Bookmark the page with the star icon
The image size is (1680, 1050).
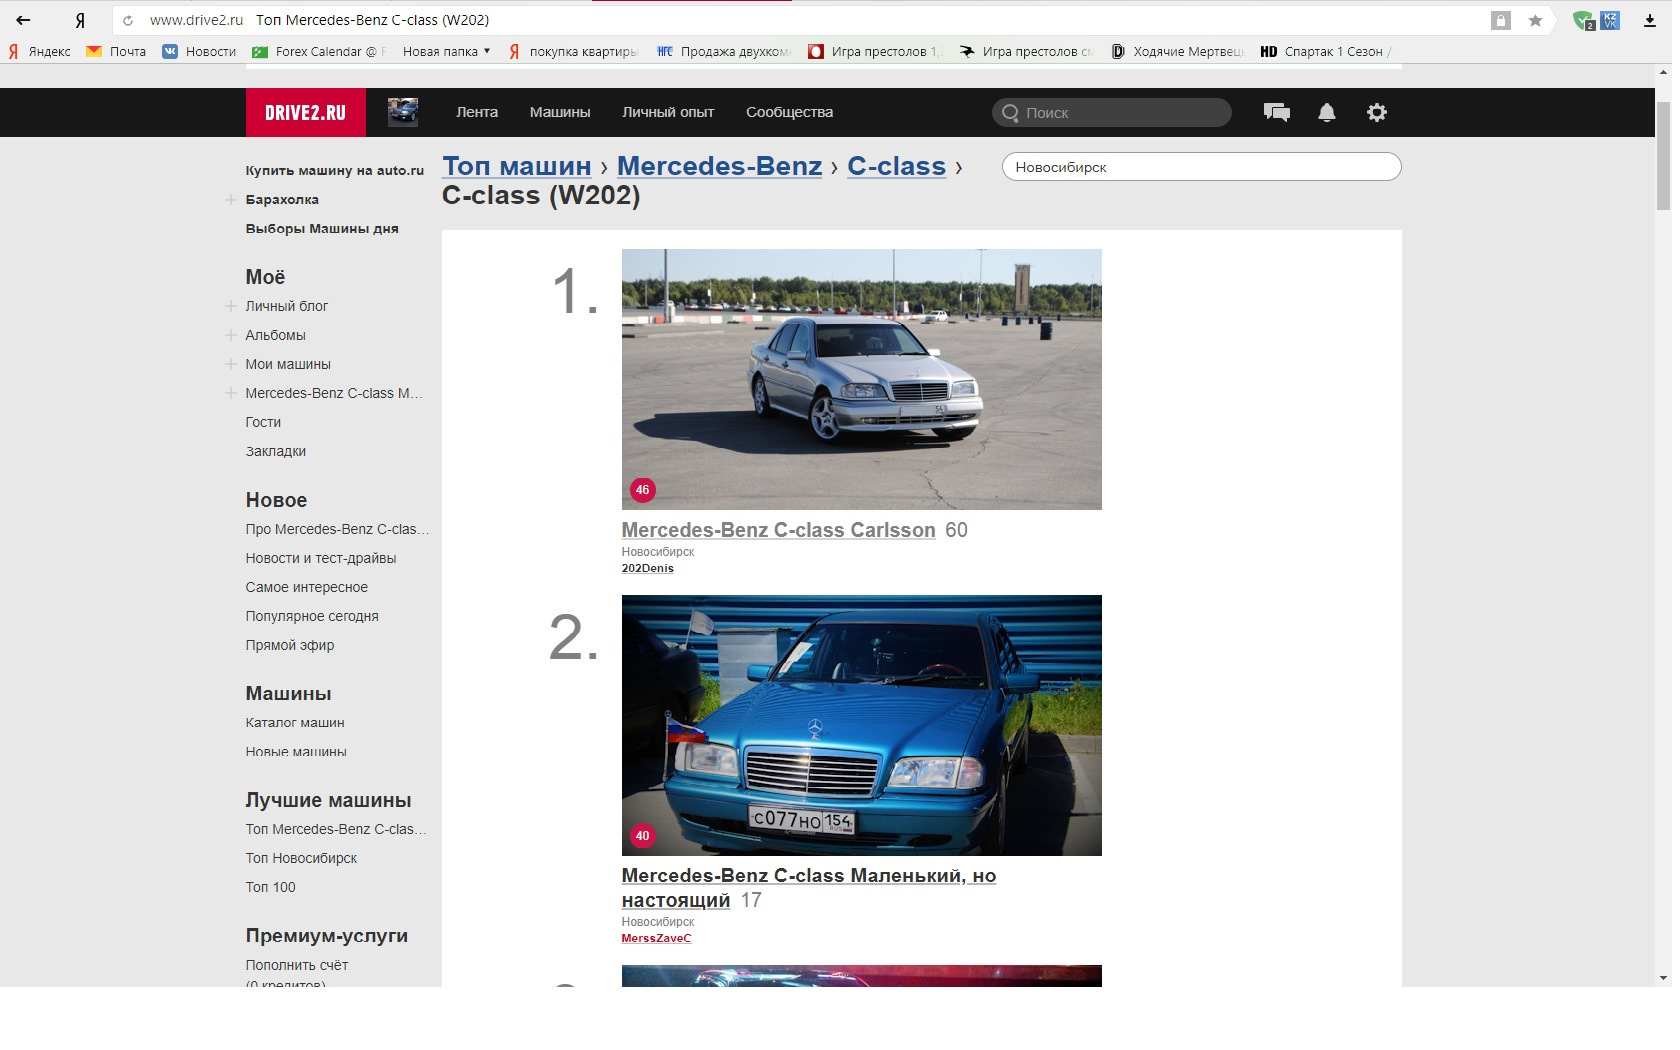(1535, 20)
